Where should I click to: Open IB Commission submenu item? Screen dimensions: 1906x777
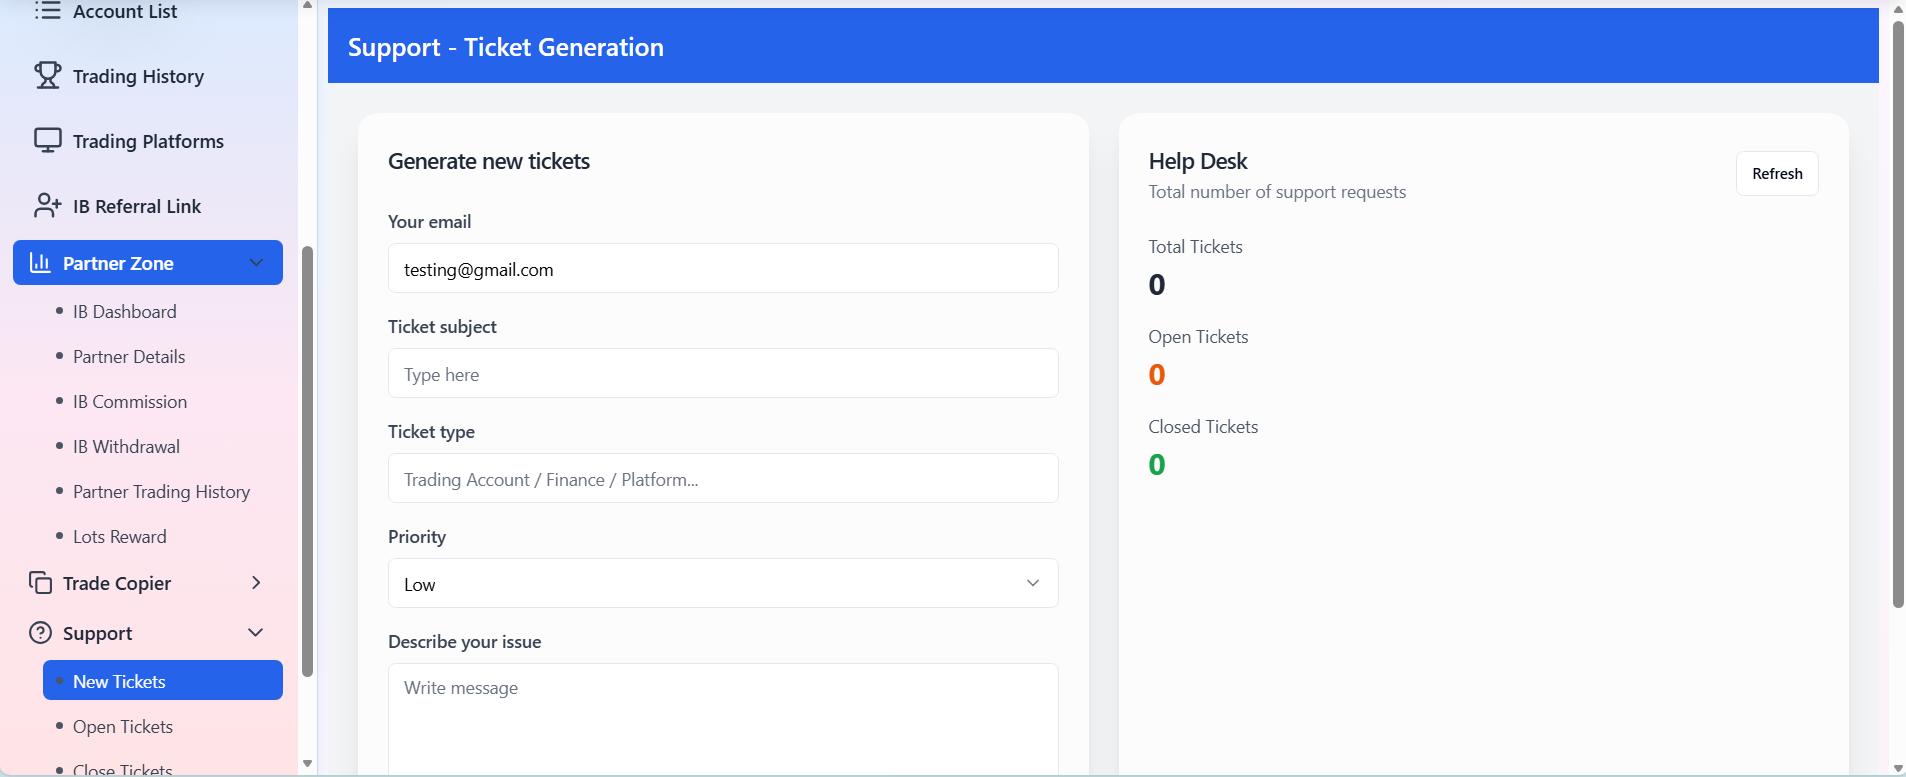point(130,401)
